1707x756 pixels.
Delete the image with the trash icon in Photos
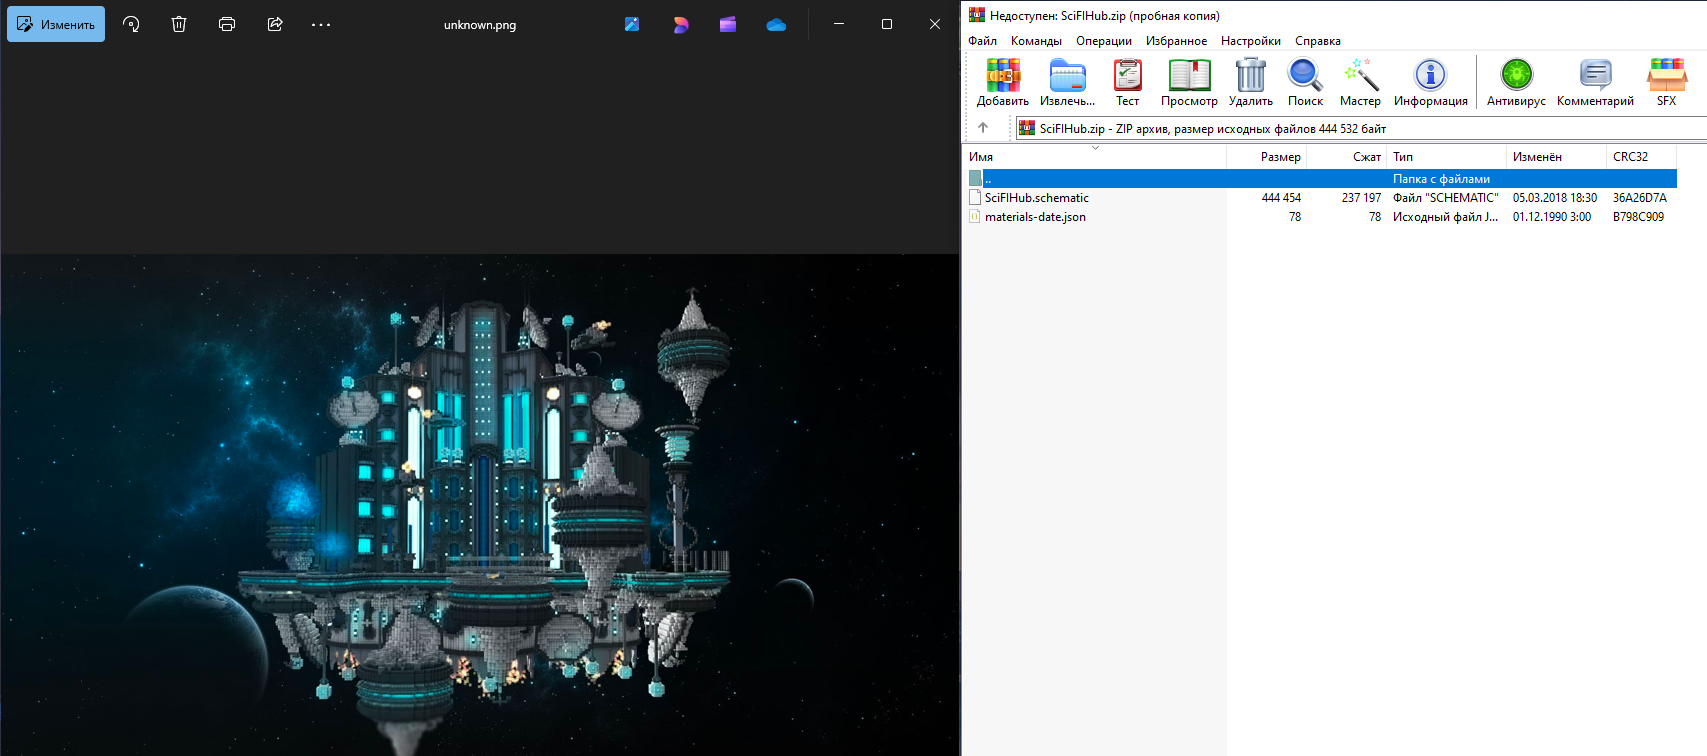[179, 24]
